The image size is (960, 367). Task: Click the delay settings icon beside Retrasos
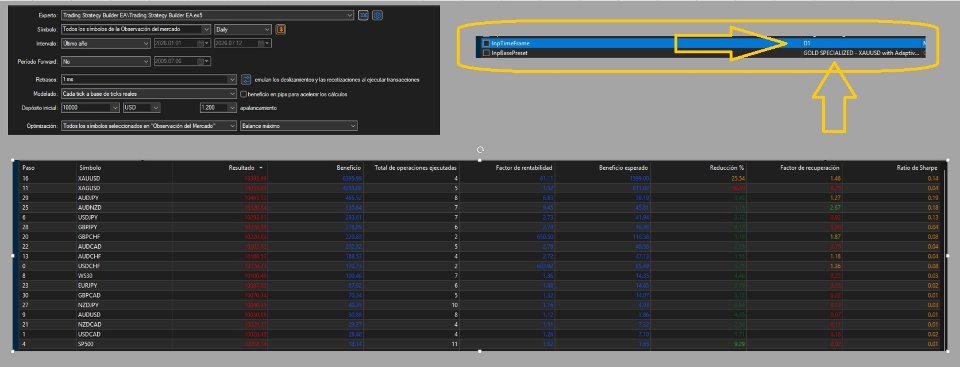click(x=246, y=80)
